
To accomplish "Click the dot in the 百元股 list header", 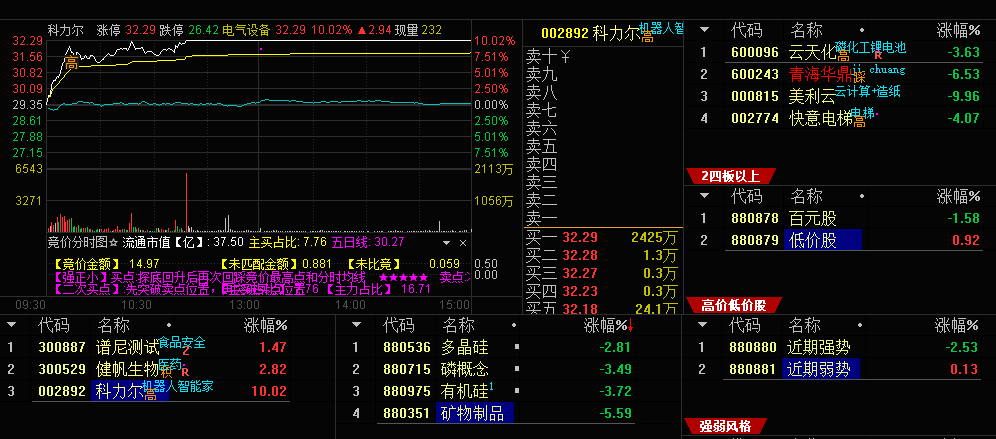I will coord(862,196).
